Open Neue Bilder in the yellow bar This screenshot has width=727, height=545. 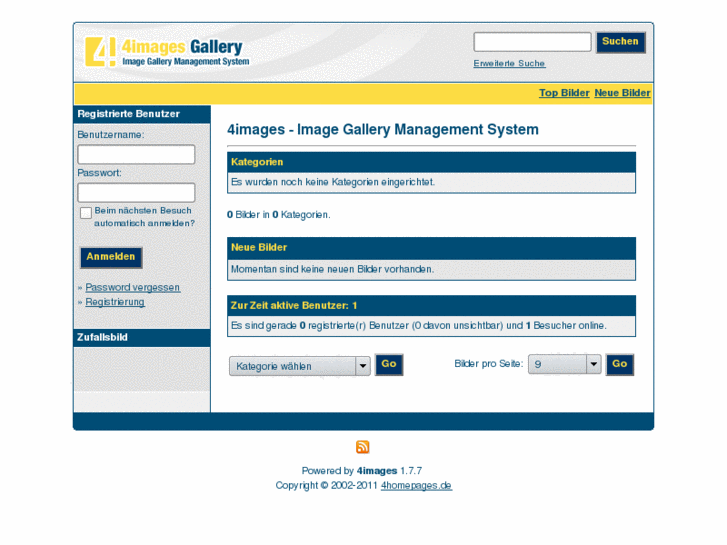622,93
